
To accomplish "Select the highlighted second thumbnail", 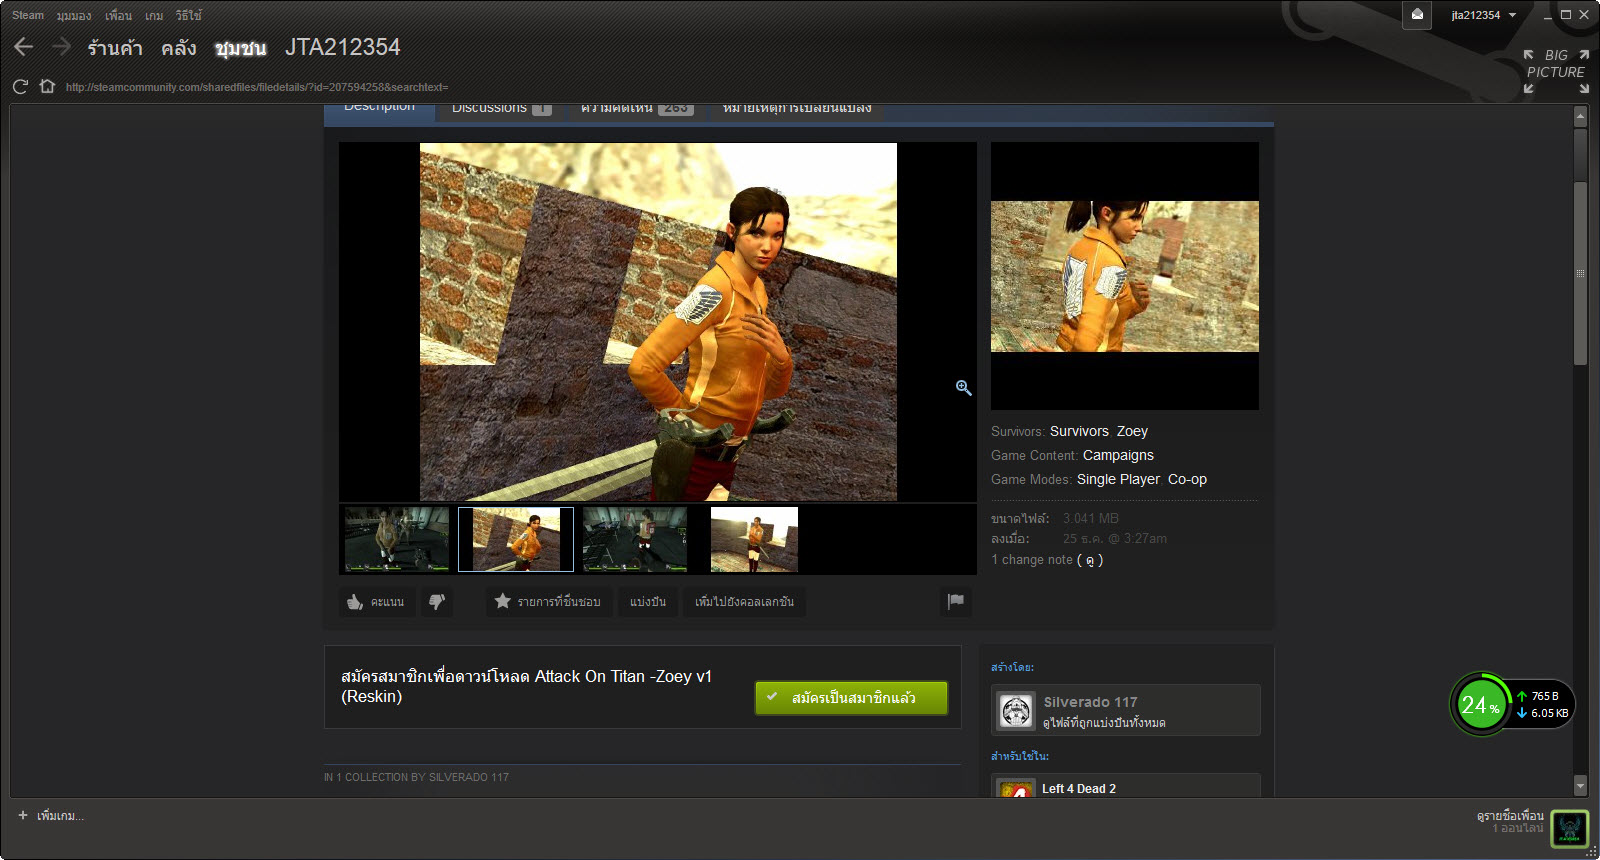I will [x=516, y=539].
